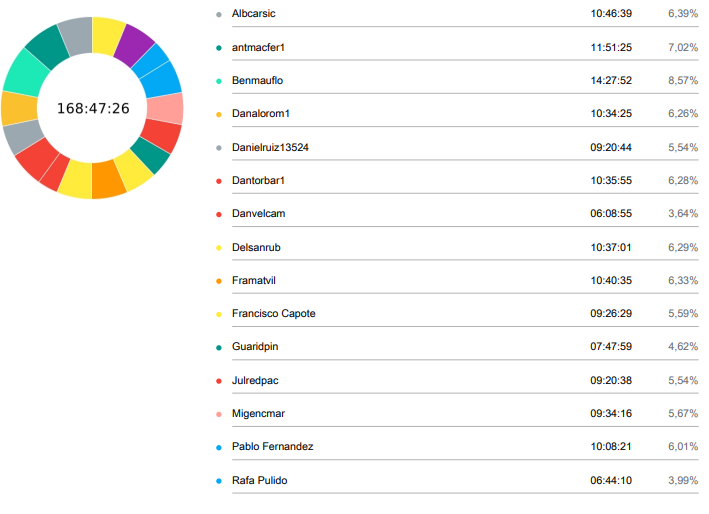
Task: Click the orange dot next to Framatvil
Action: point(218,281)
